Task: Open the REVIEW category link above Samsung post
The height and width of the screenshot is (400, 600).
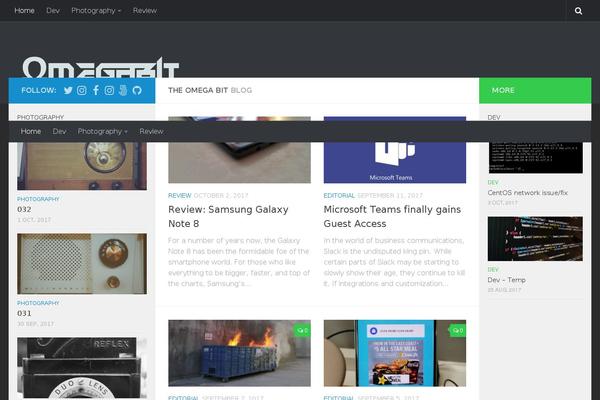Action: tap(179, 196)
